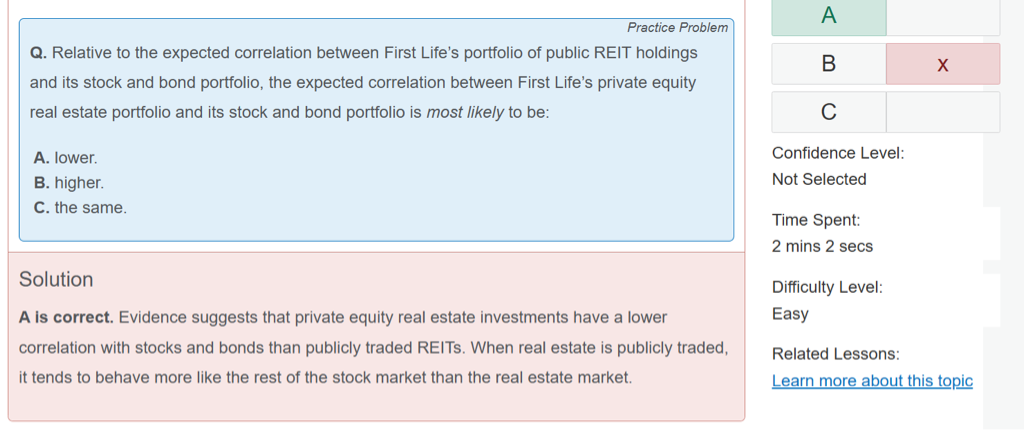Select answer choice C in the grid
Viewport: 1024px width, 430px height.
(828, 112)
